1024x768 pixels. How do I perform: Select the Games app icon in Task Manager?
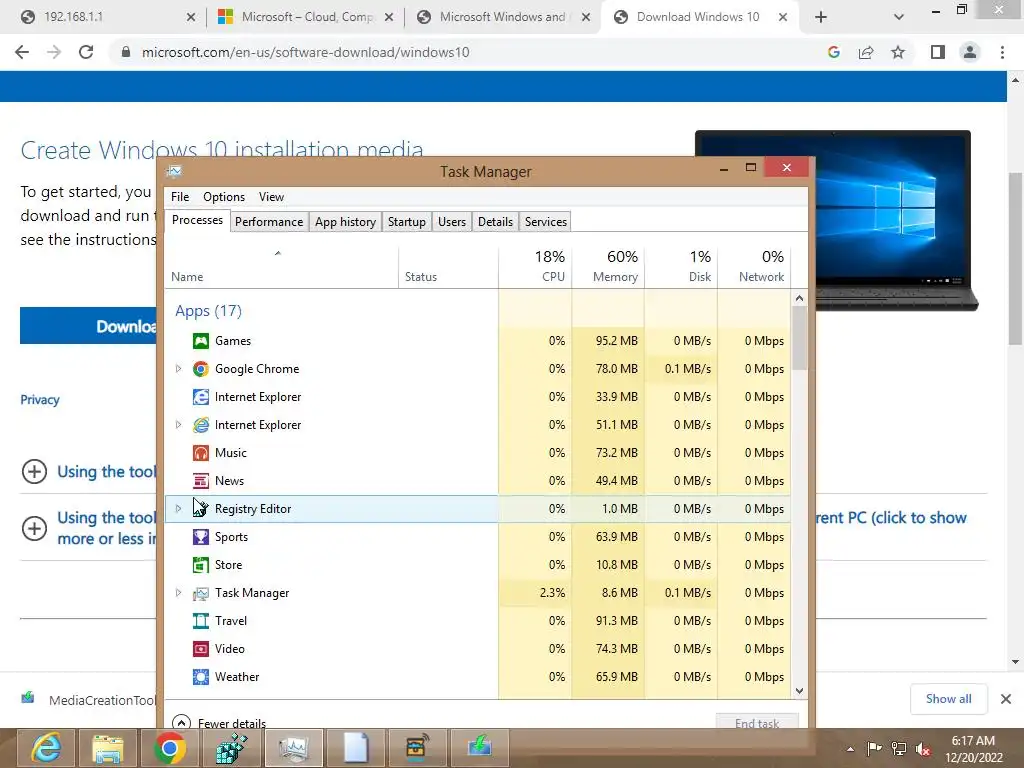click(200, 341)
